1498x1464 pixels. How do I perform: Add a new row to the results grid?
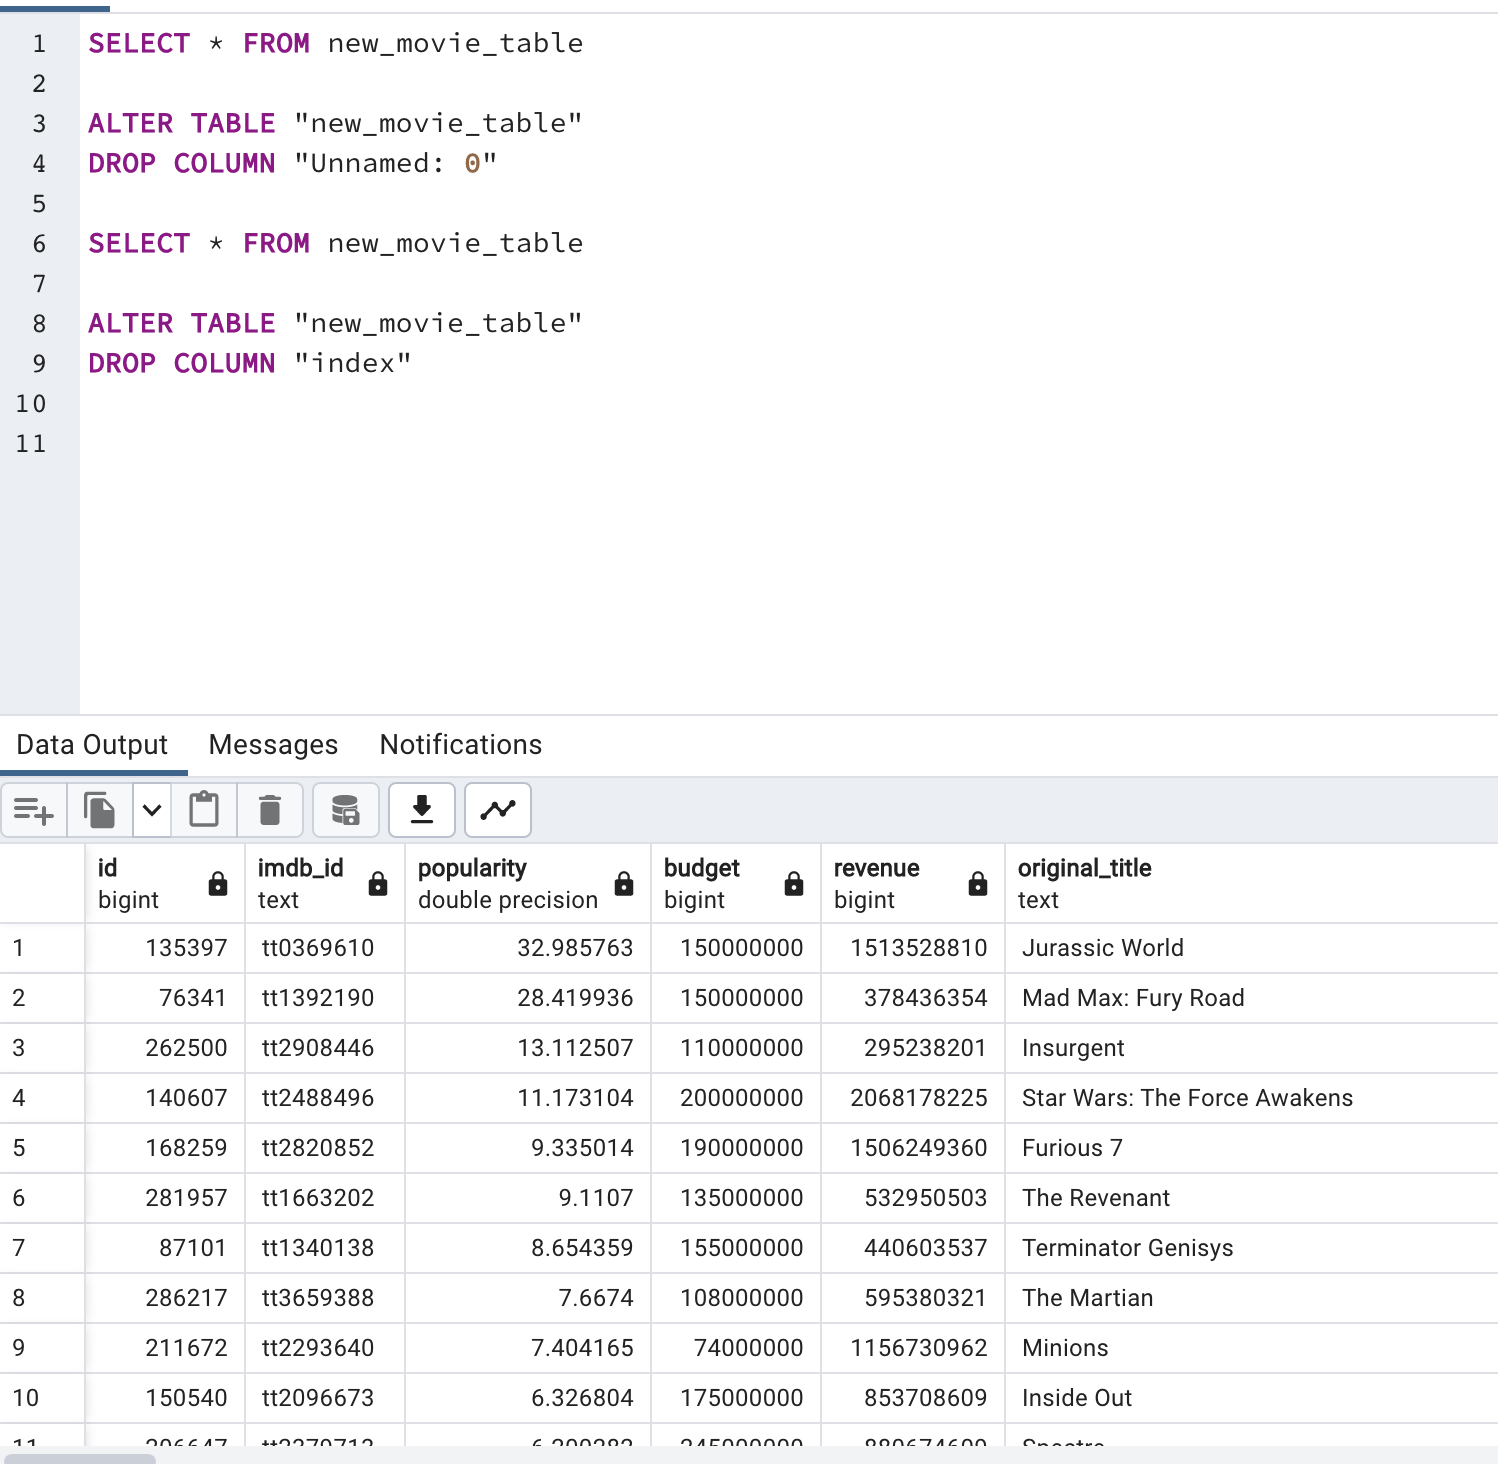click(x=33, y=810)
